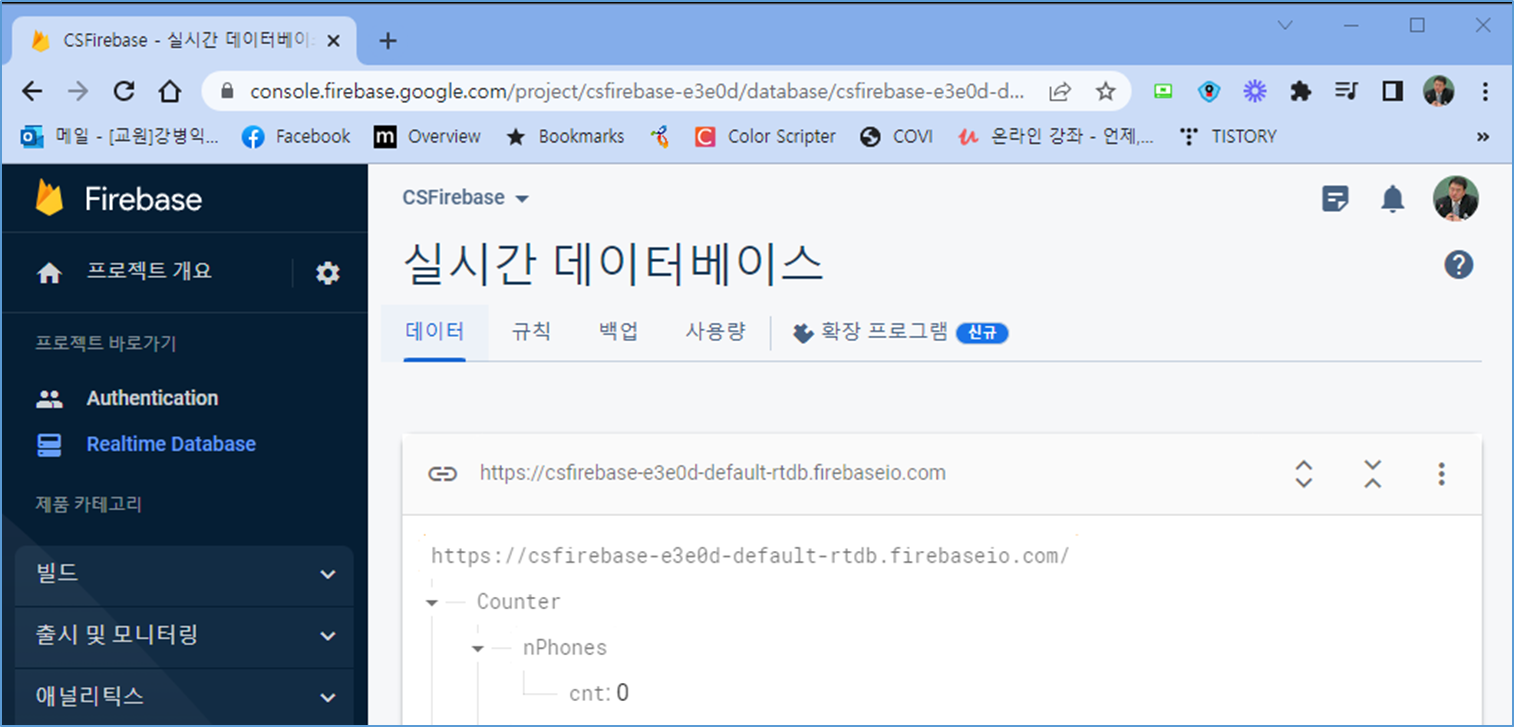Open the help question mark icon
This screenshot has width=1514, height=727.
point(1459,265)
